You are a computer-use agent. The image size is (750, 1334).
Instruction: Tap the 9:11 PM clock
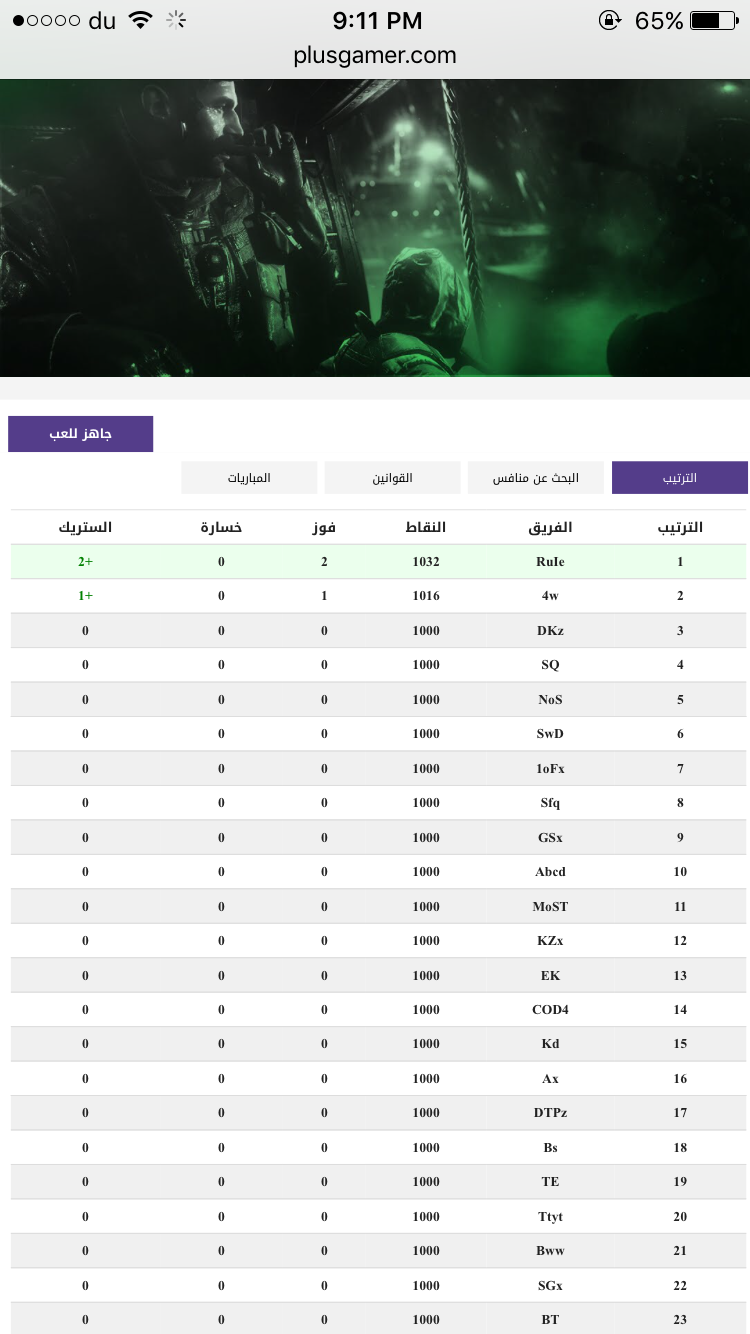377,20
